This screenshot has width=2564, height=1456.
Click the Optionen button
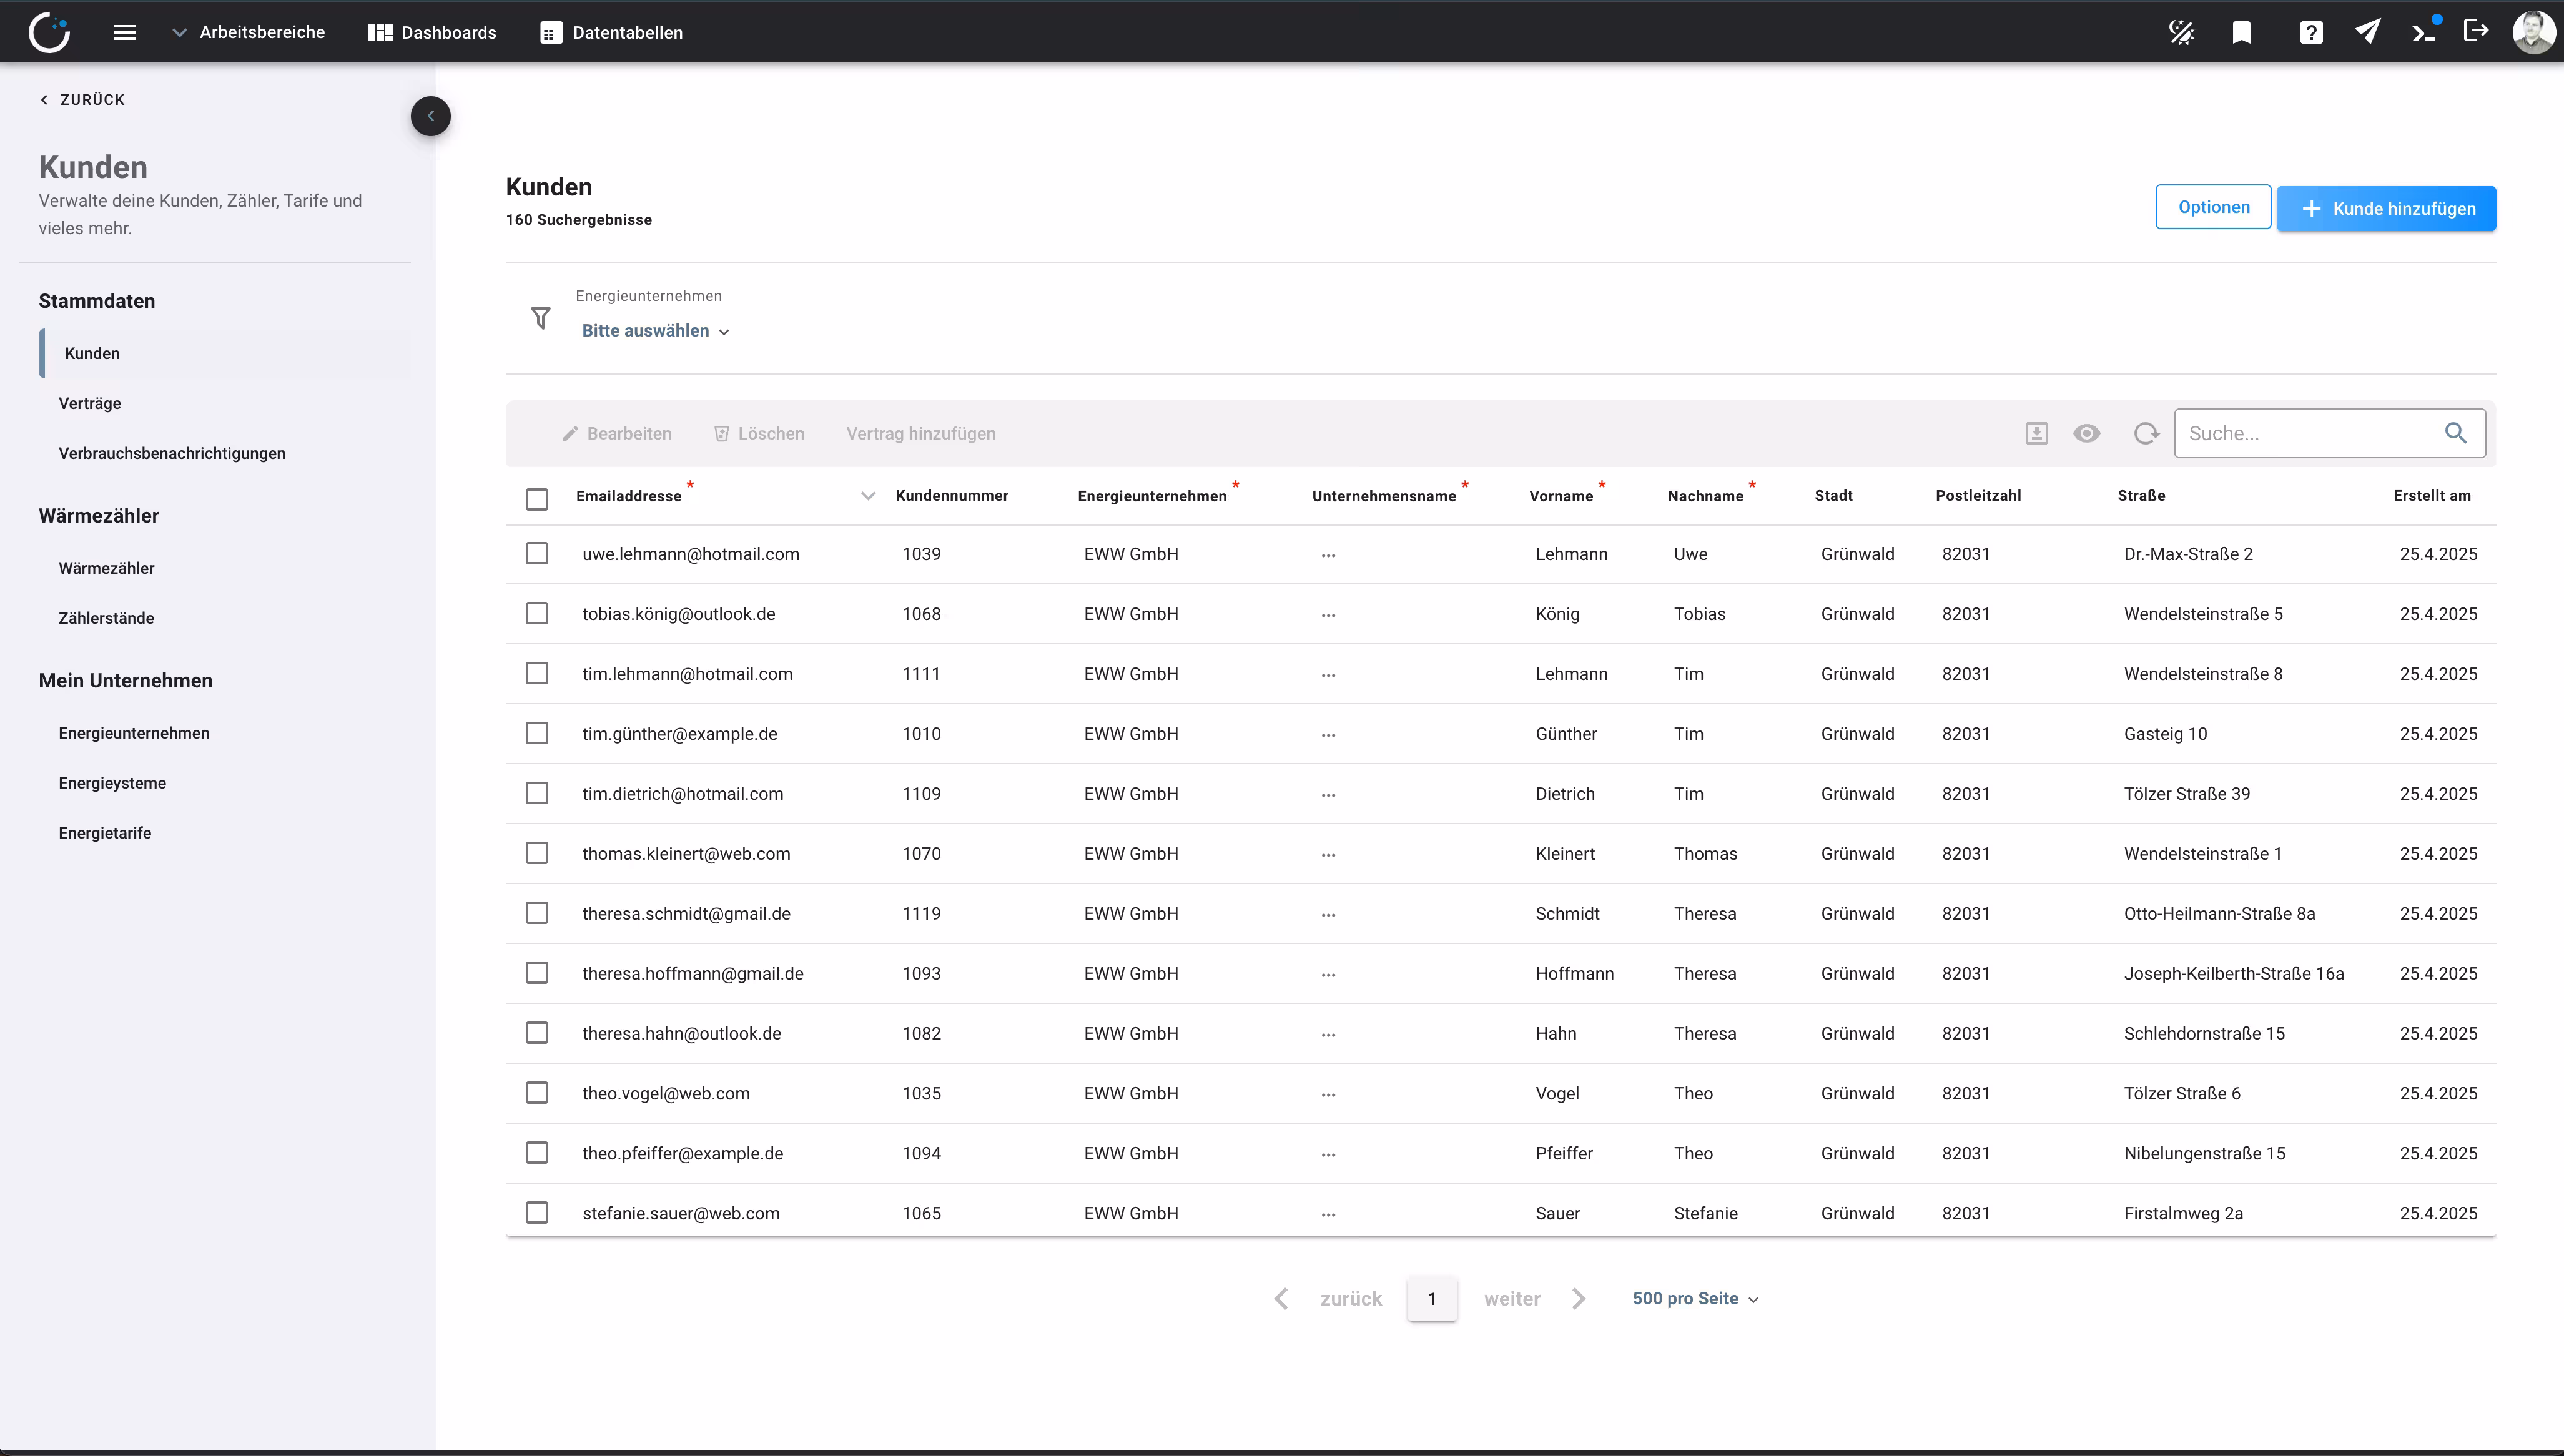[x=2213, y=207]
